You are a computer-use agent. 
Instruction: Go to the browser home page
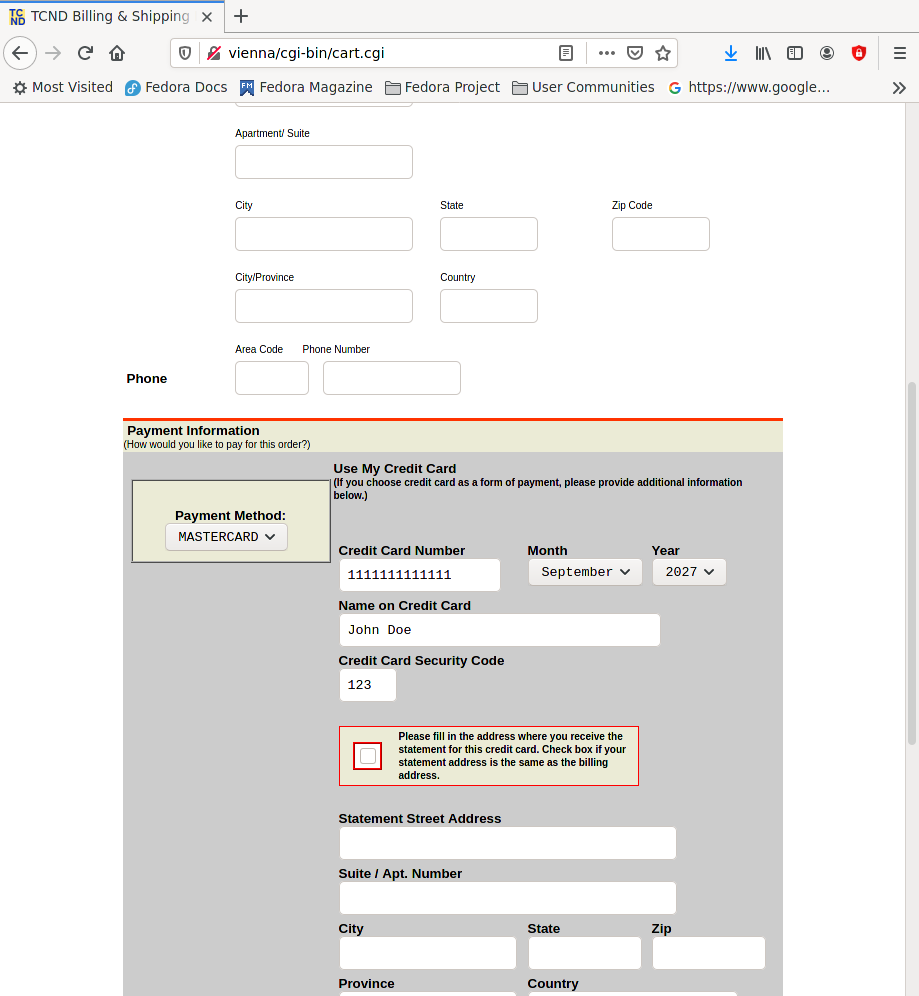[117, 53]
